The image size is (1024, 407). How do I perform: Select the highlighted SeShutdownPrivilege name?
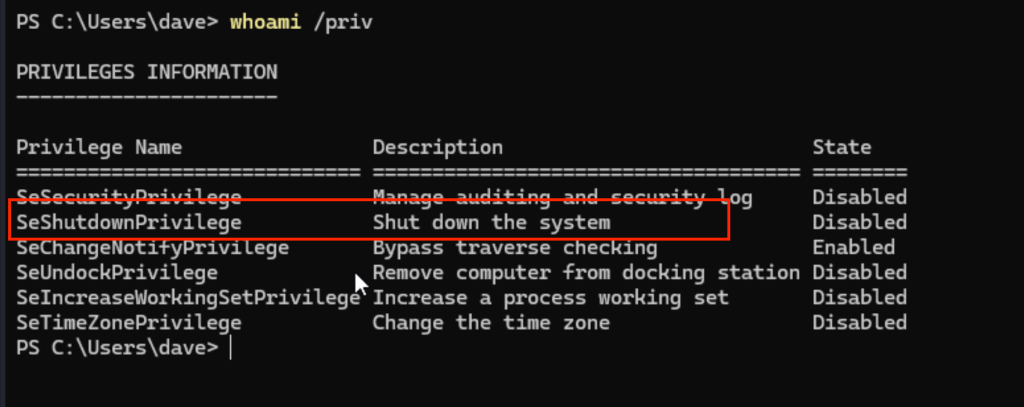(x=128, y=222)
